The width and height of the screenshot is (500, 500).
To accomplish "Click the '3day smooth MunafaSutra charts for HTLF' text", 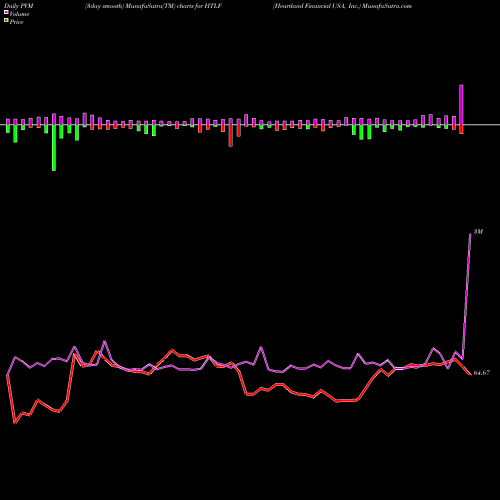I will [x=153, y=6].
